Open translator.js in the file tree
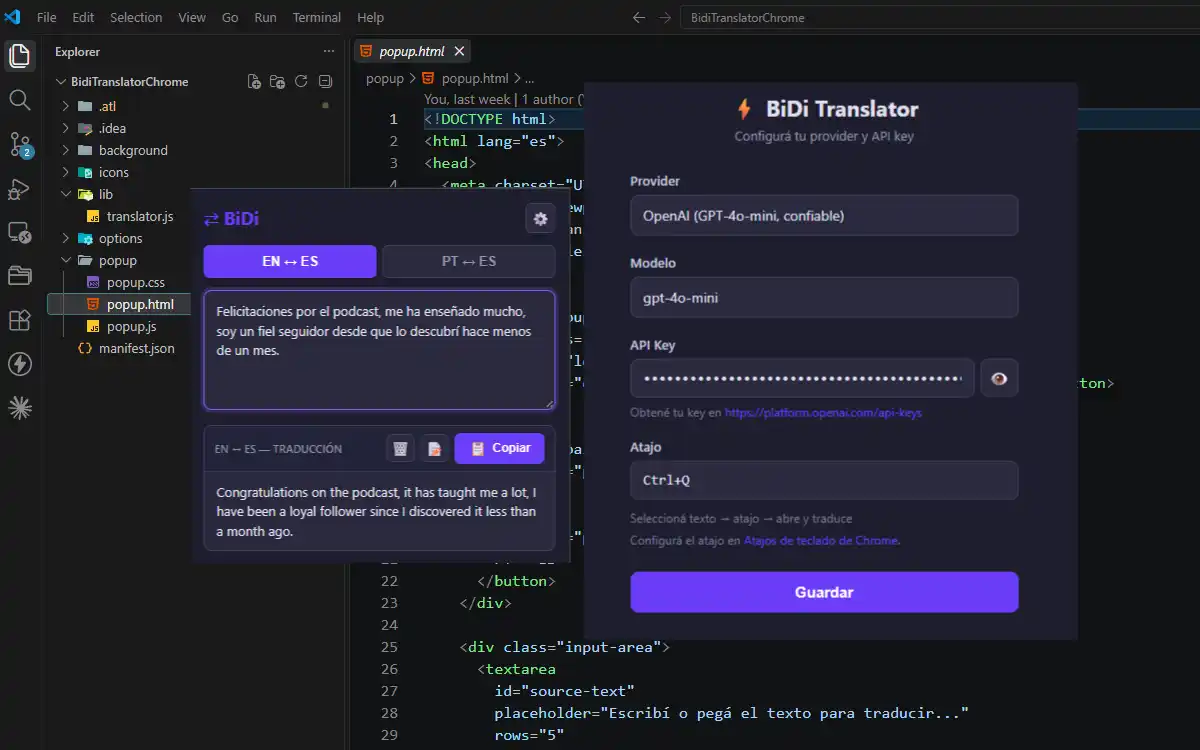Viewport: 1200px width, 750px height. [140, 216]
